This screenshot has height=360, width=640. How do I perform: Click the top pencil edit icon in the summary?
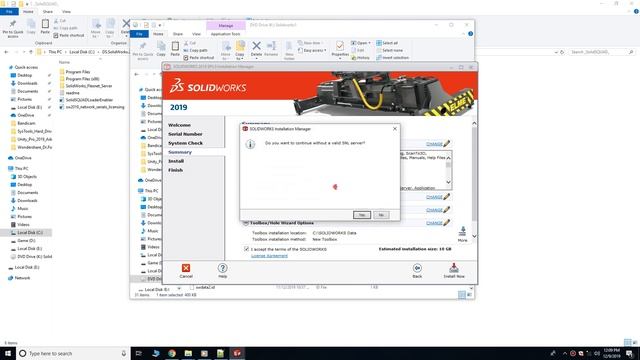pos(447,144)
